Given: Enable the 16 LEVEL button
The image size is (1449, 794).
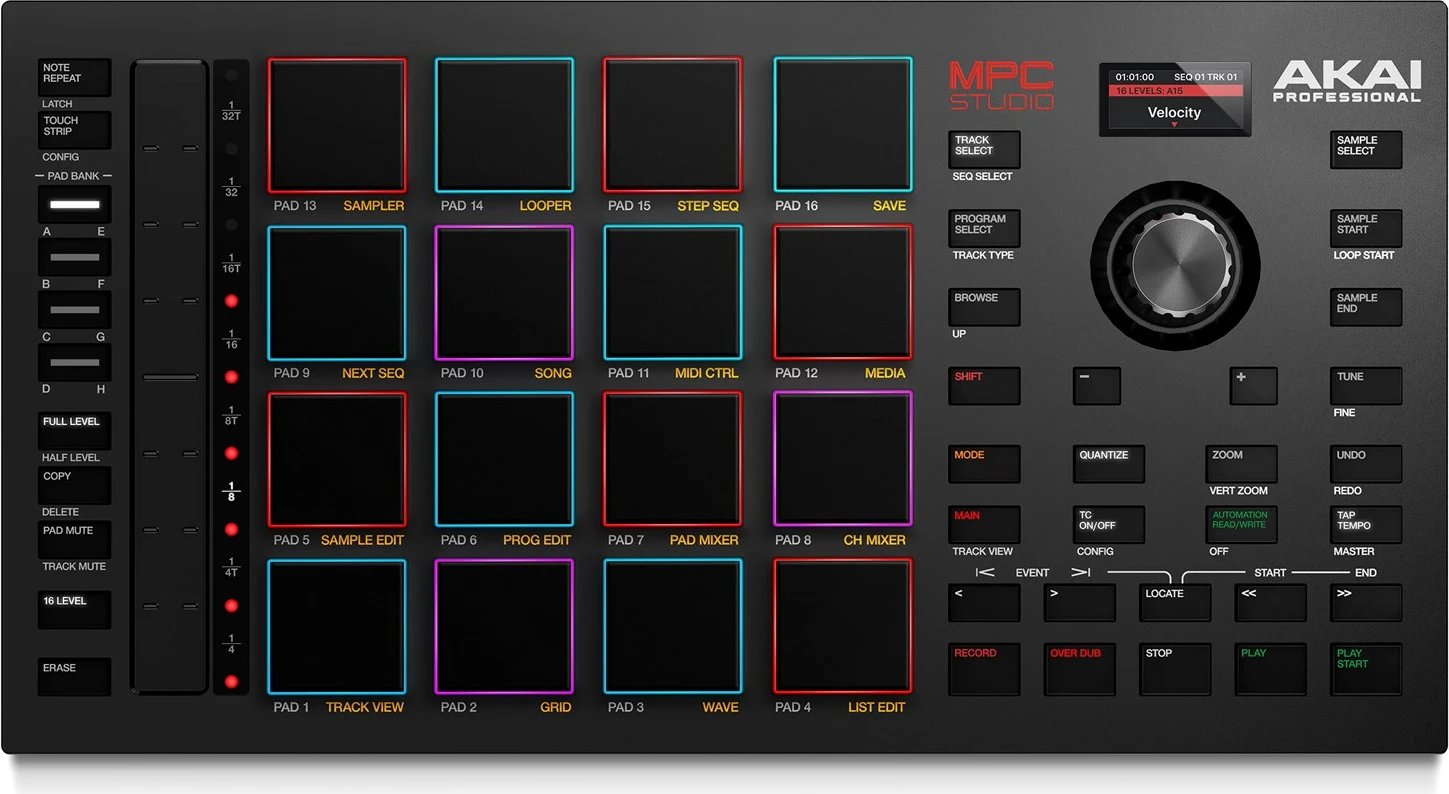Looking at the screenshot, I should 75,610.
